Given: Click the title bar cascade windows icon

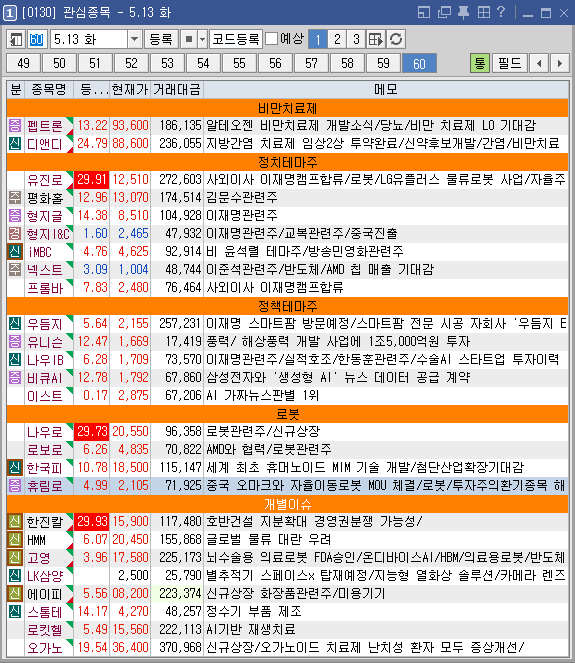Looking at the screenshot, I should click(444, 12).
